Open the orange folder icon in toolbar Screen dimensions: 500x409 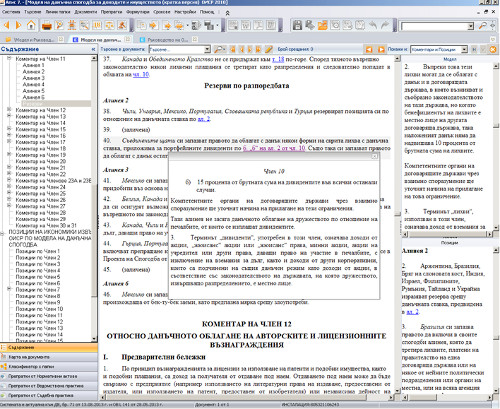pos(322,25)
